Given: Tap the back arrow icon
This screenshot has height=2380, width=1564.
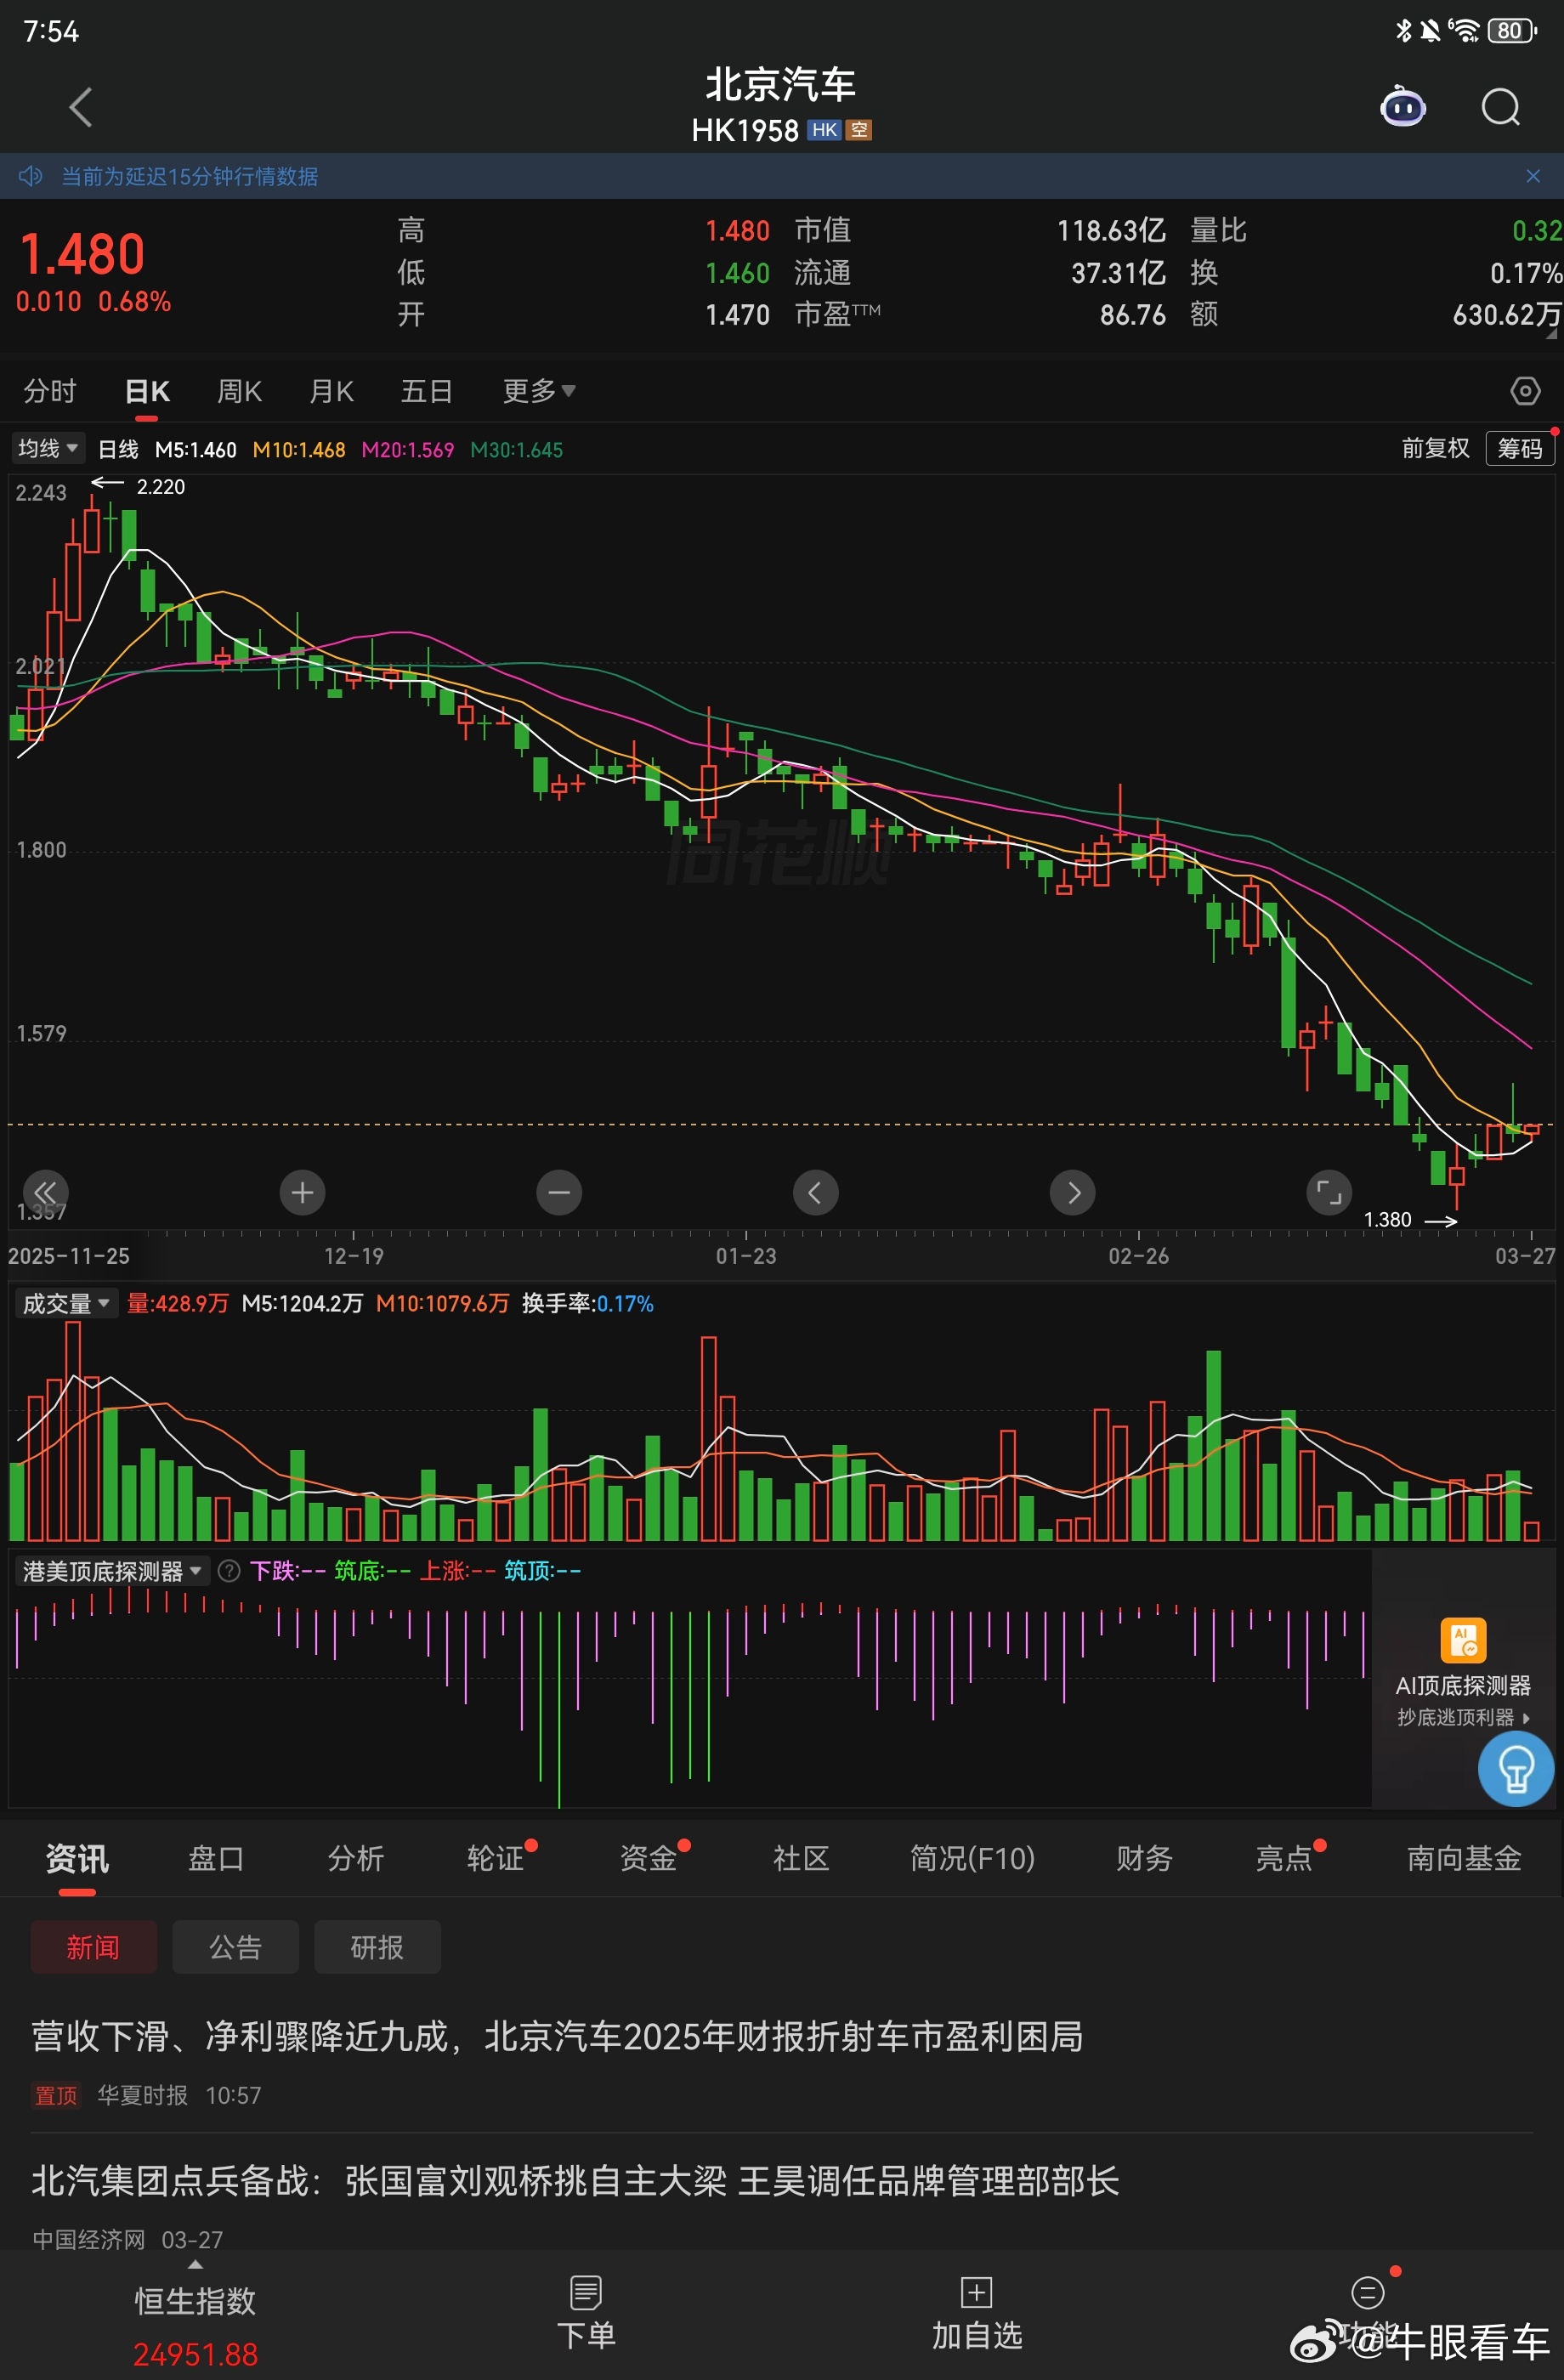Looking at the screenshot, I should pyautogui.click(x=81, y=107).
